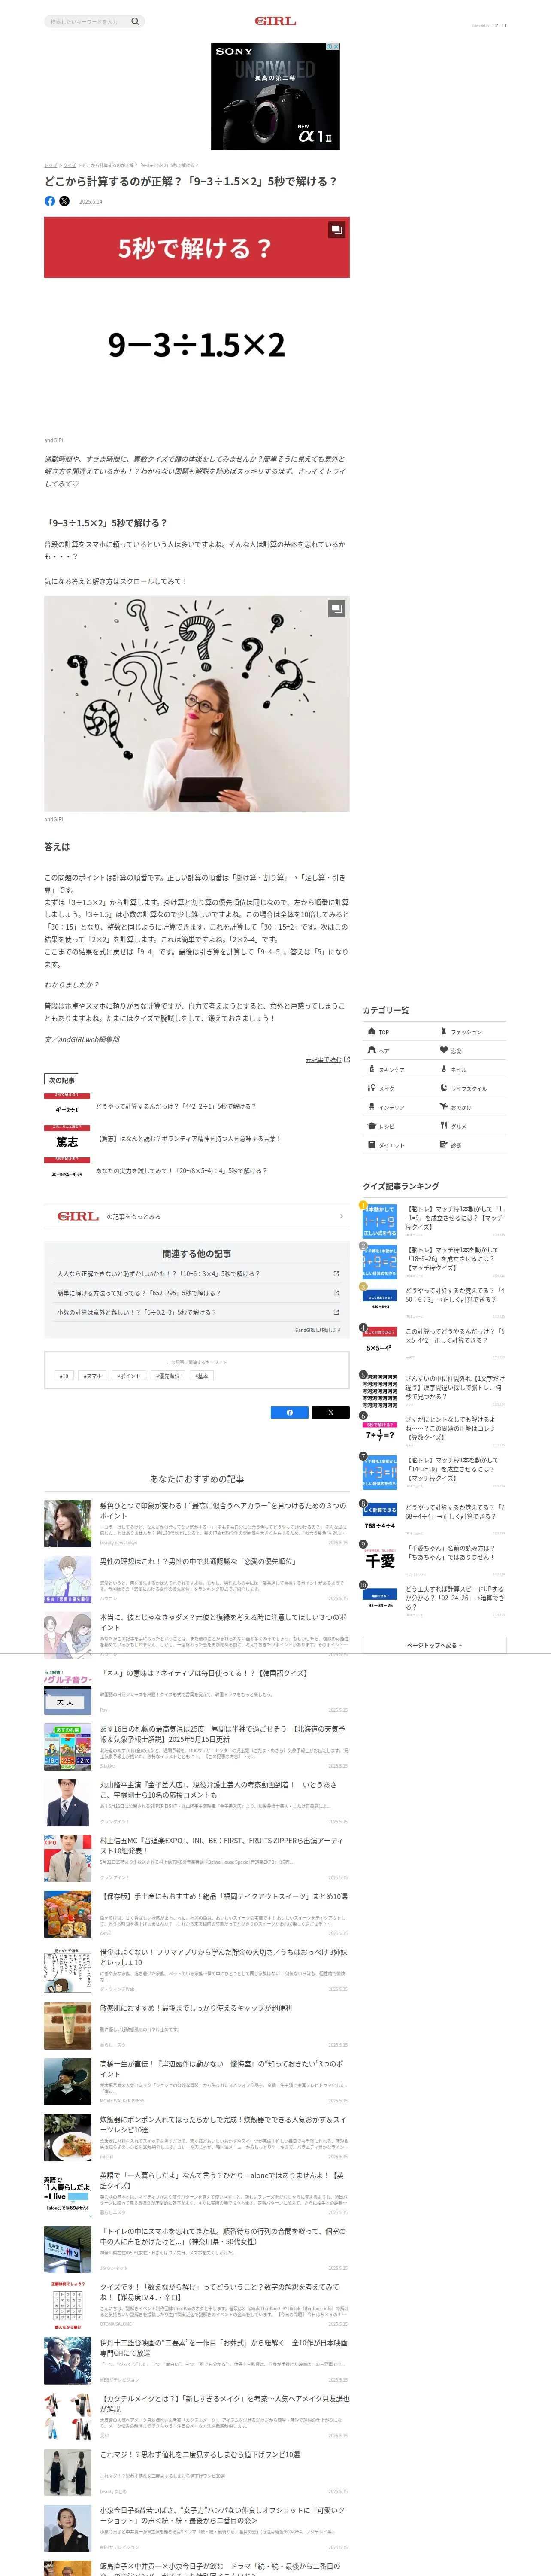Share article with the X icon under title
The image size is (551, 2576).
[64, 201]
